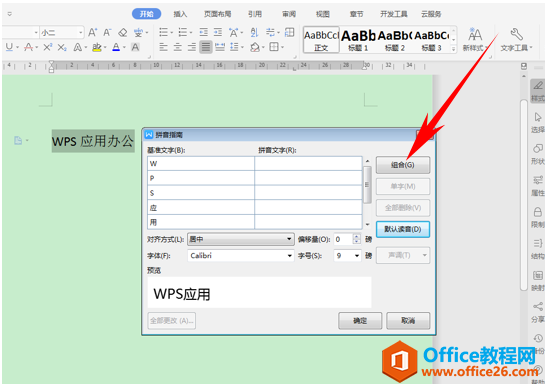Click the pinyin field for row W
Viewport: 545px width, 389px height.
(308, 163)
